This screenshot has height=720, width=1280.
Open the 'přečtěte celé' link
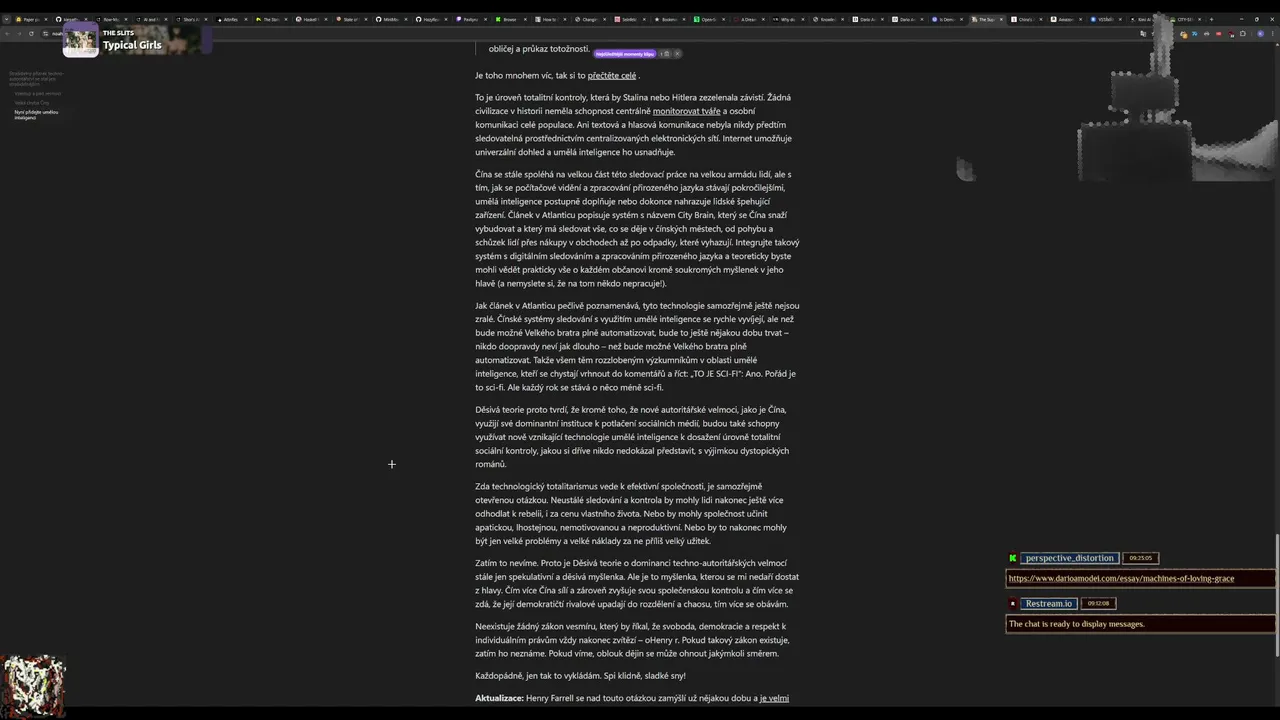click(612, 75)
